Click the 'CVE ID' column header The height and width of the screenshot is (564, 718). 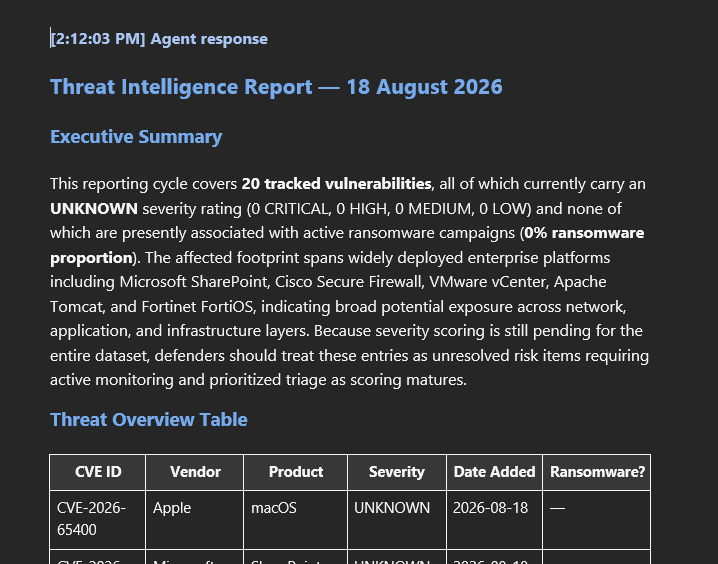(98, 472)
